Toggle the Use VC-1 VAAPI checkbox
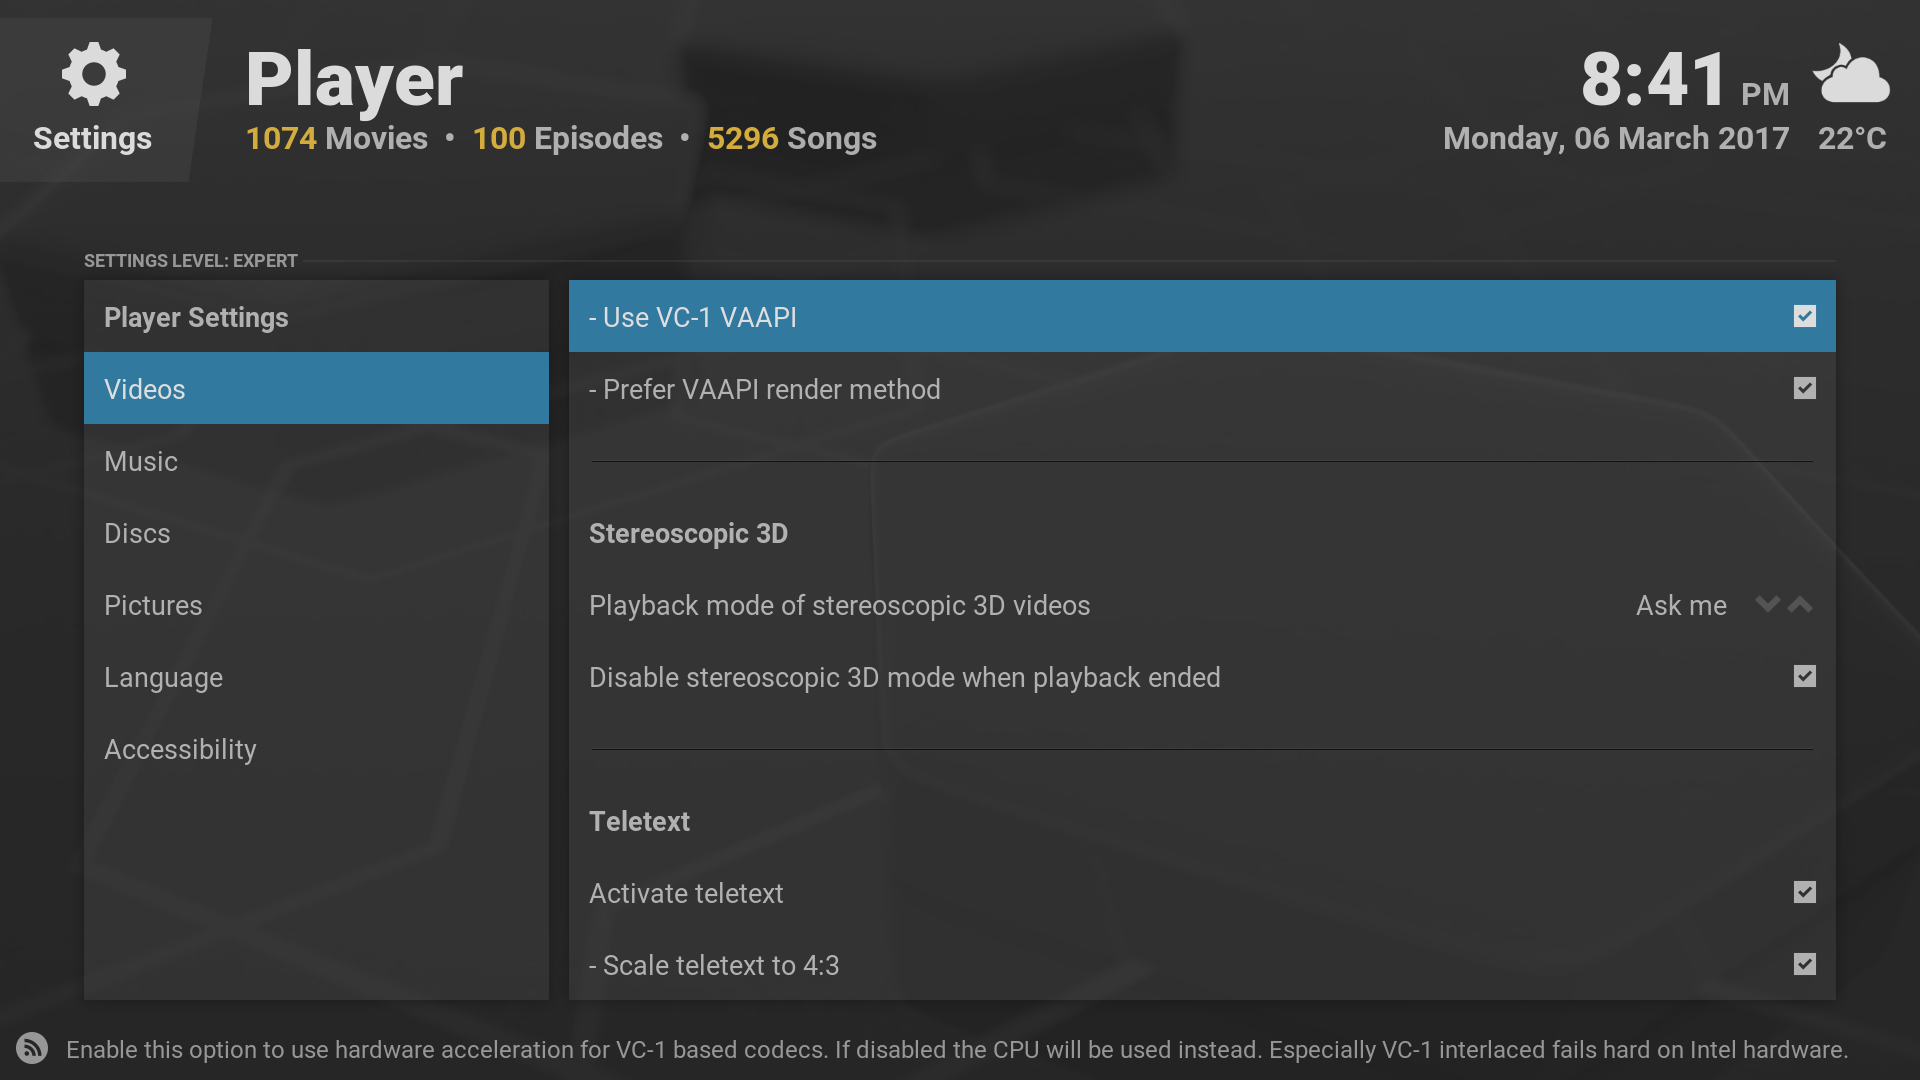Viewport: 1920px width, 1080px height. point(1804,317)
